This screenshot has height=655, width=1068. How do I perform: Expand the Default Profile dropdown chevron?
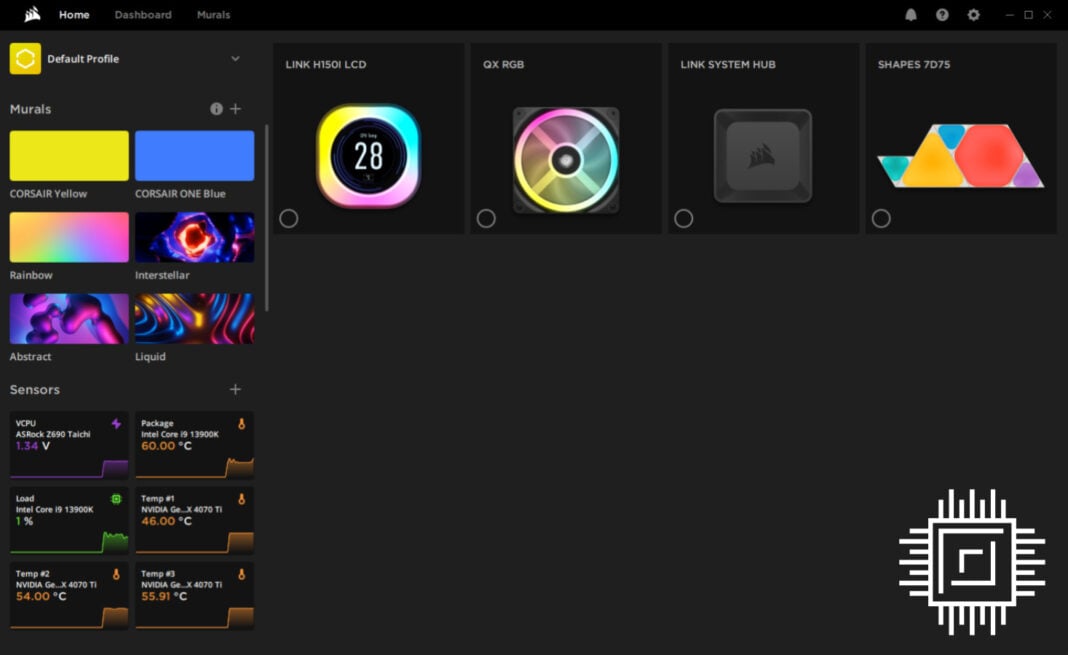[236, 59]
